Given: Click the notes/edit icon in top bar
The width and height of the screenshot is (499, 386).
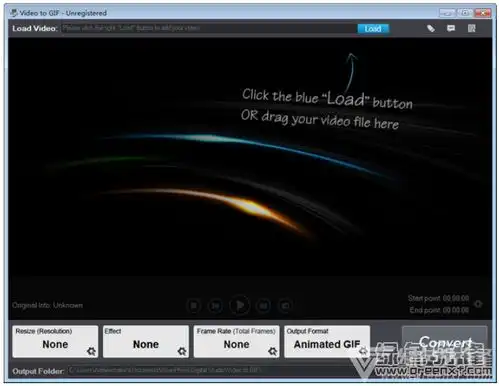Looking at the screenshot, I should 471,28.
